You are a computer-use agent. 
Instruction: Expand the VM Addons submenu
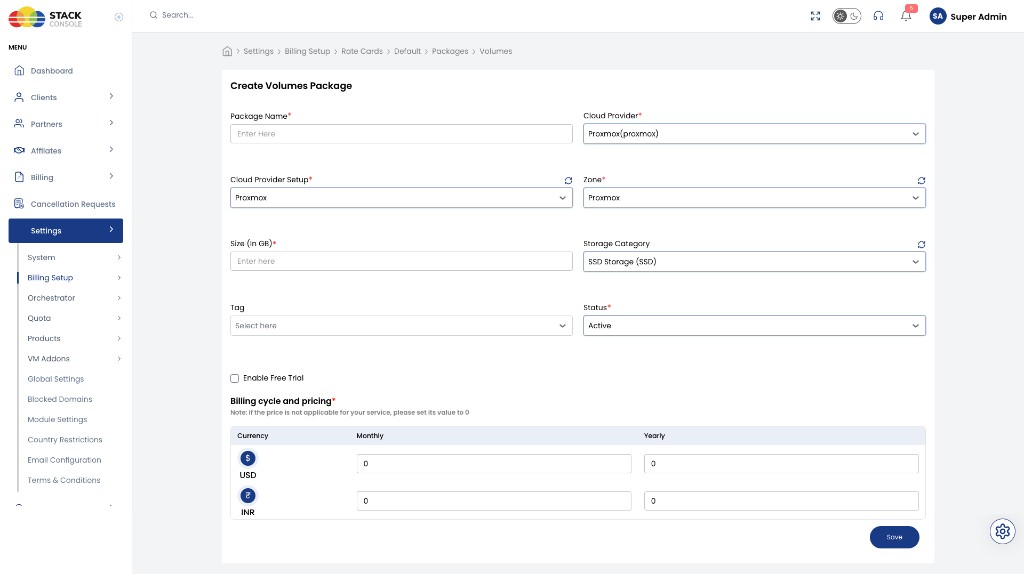coord(74,359)
